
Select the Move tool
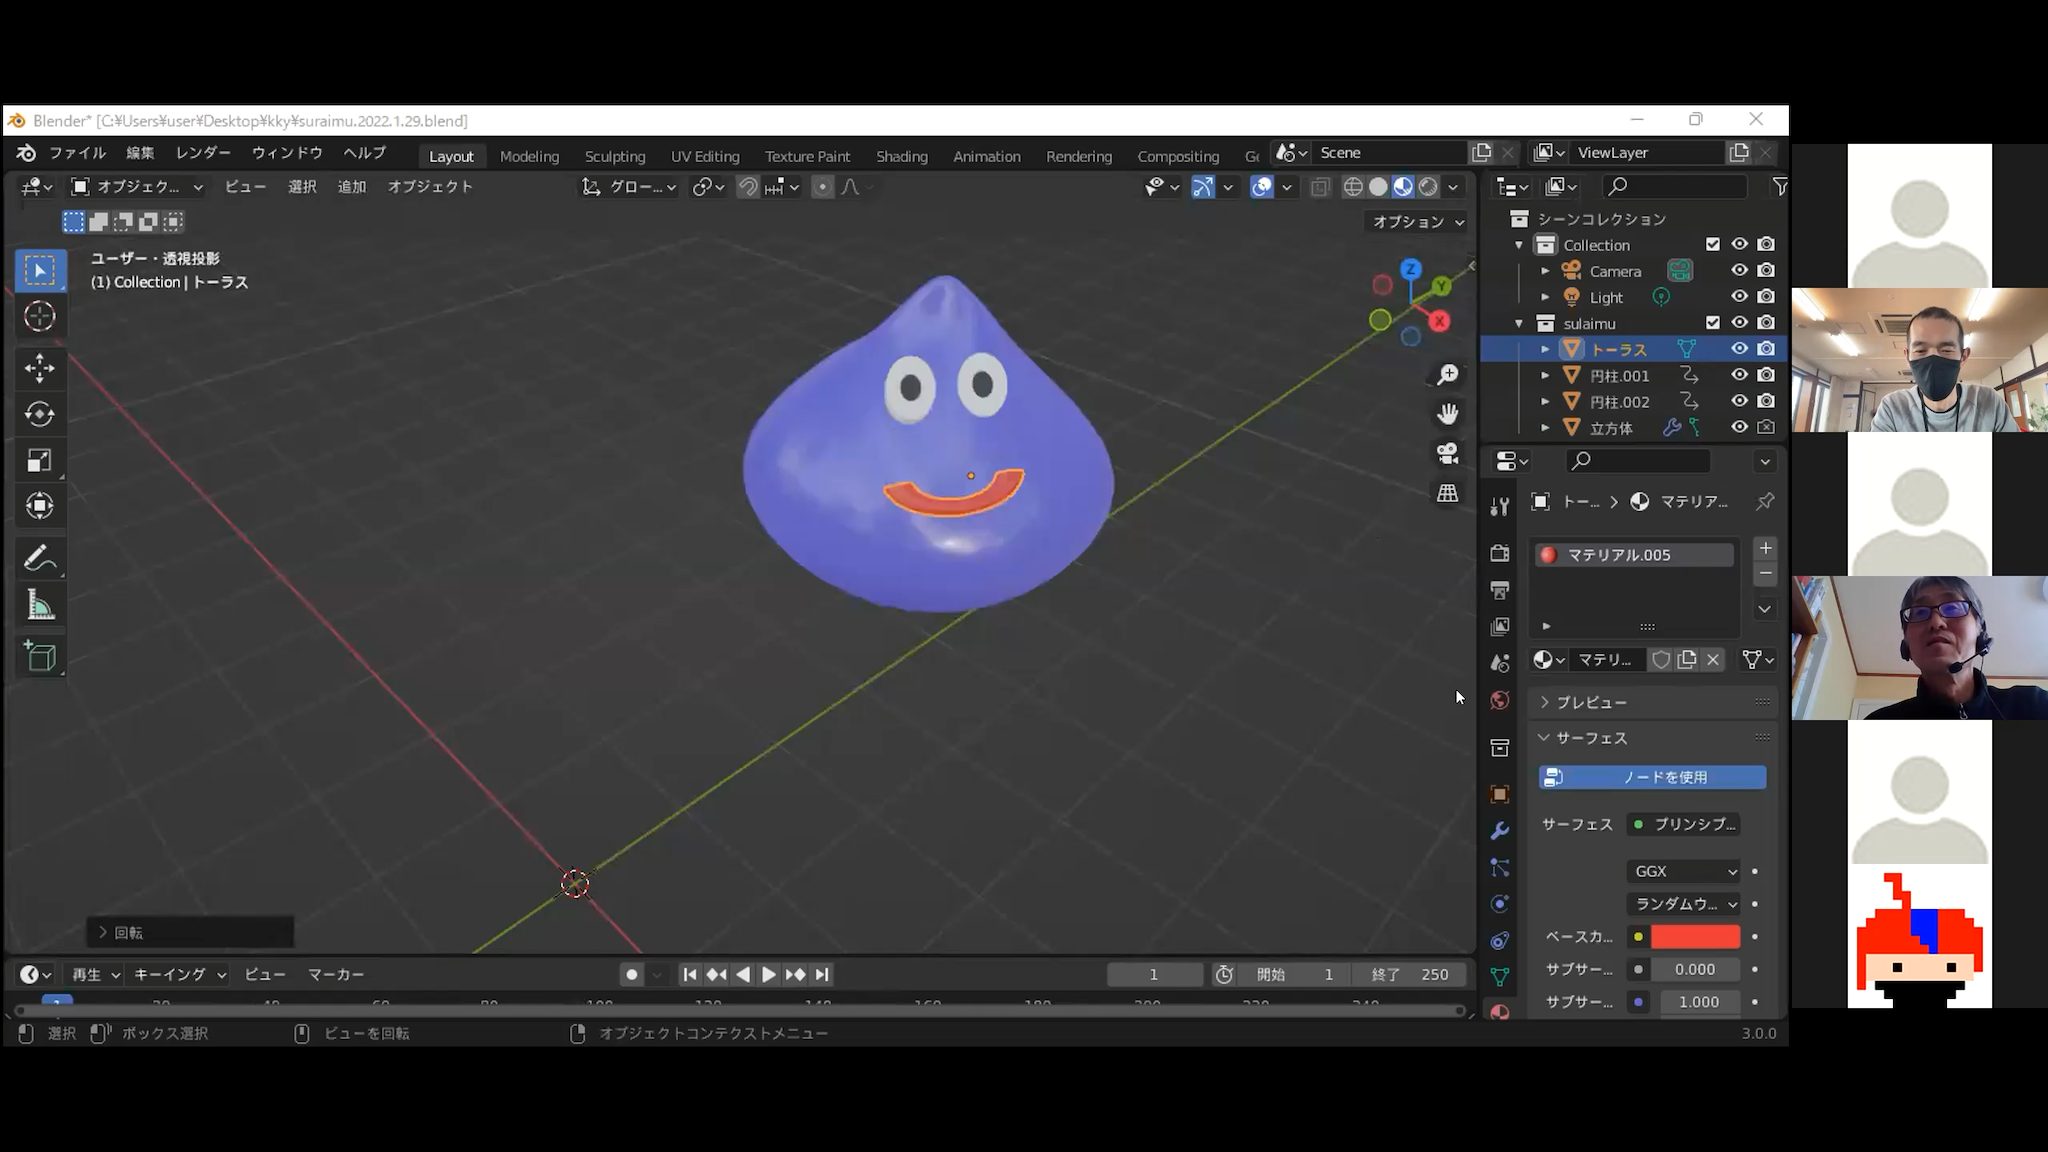click(40, 368)
